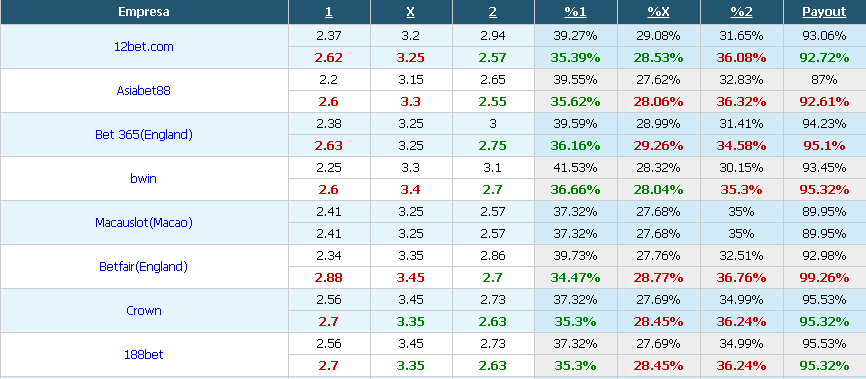
Task: Click the Bet 365(England) link
Action: 144,135
